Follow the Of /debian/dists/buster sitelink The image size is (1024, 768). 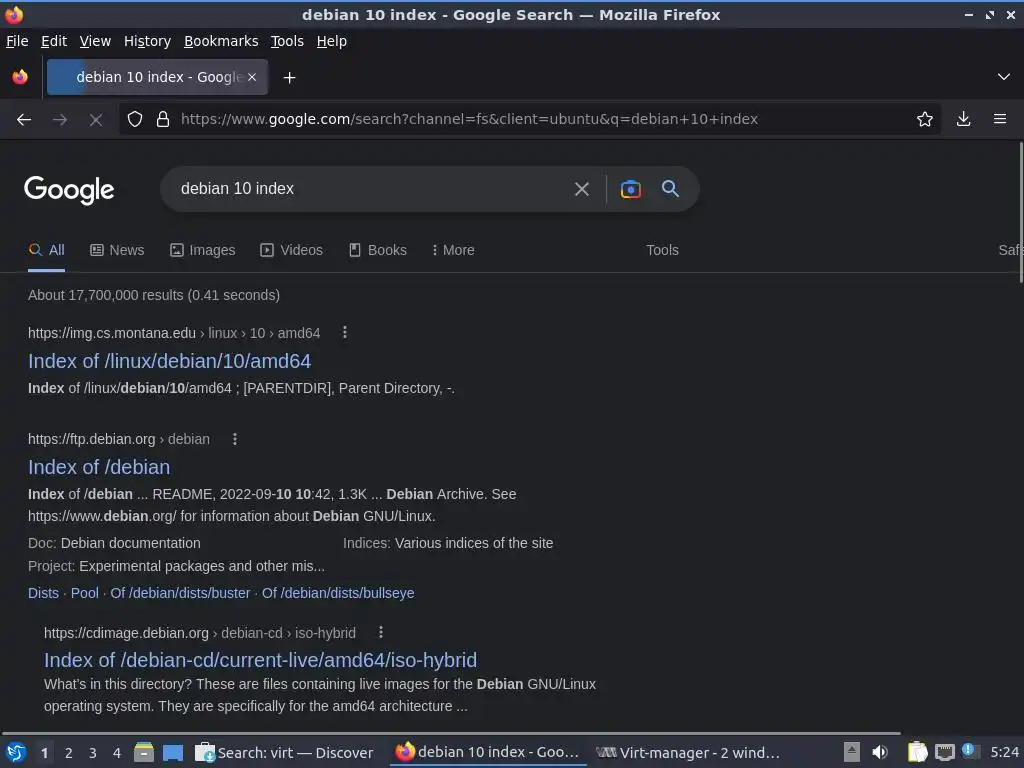(x=180, y=593)
